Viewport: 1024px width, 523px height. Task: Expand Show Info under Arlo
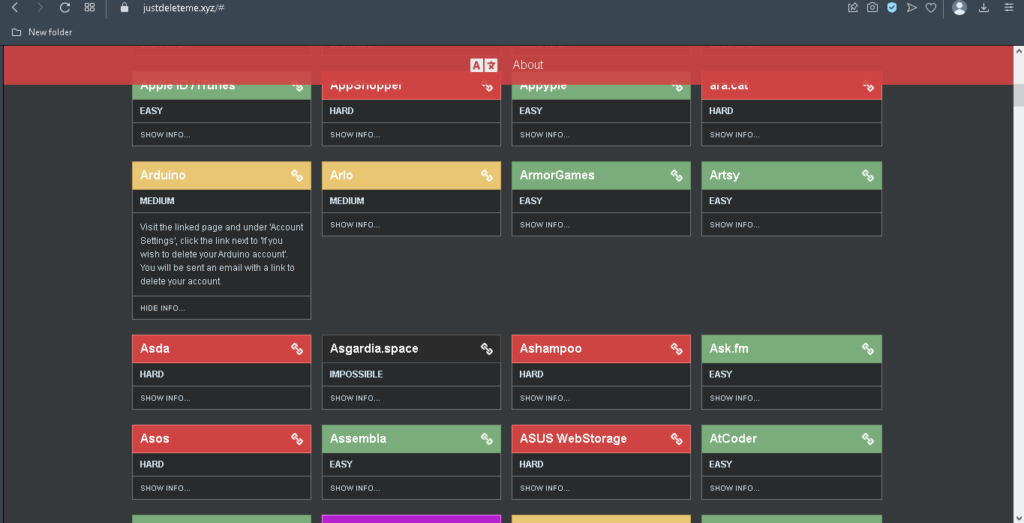point(355,225)
